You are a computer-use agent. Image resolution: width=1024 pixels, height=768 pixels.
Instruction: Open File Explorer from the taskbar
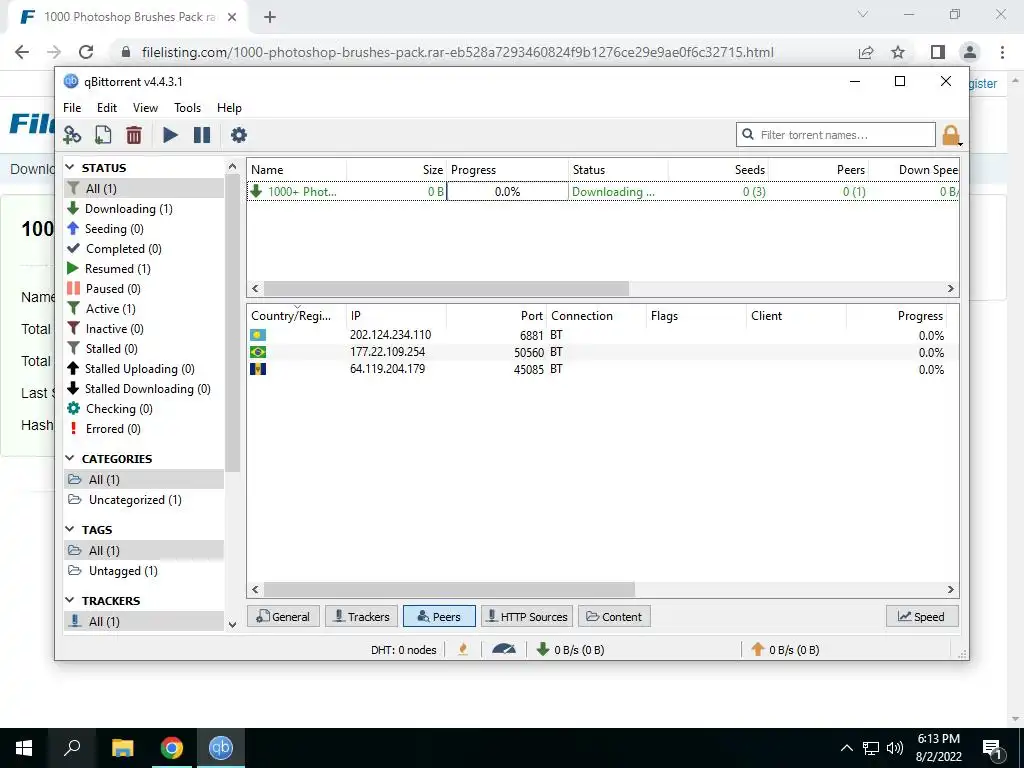coord(122,748)
